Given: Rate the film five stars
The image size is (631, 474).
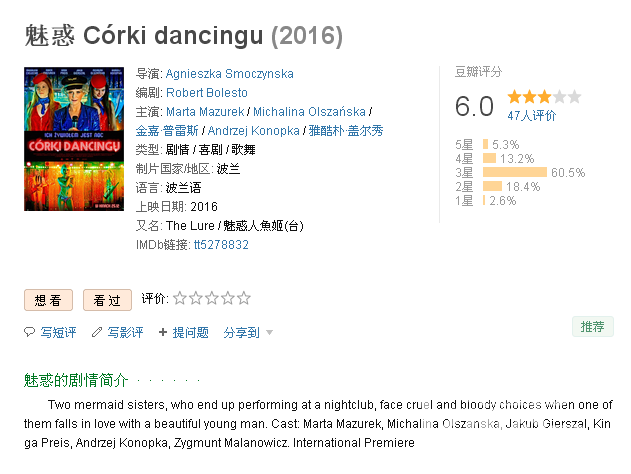Looking at the screenshot, I should [x=243, y=298].
